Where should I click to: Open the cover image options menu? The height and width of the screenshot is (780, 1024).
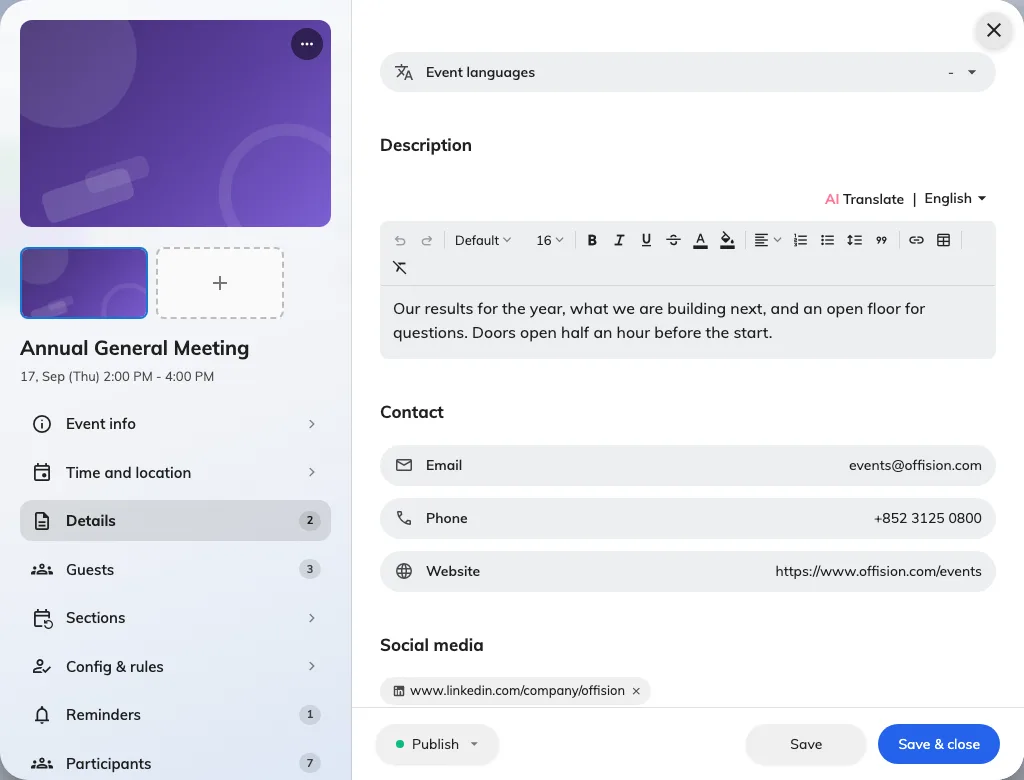click(307, 44)
